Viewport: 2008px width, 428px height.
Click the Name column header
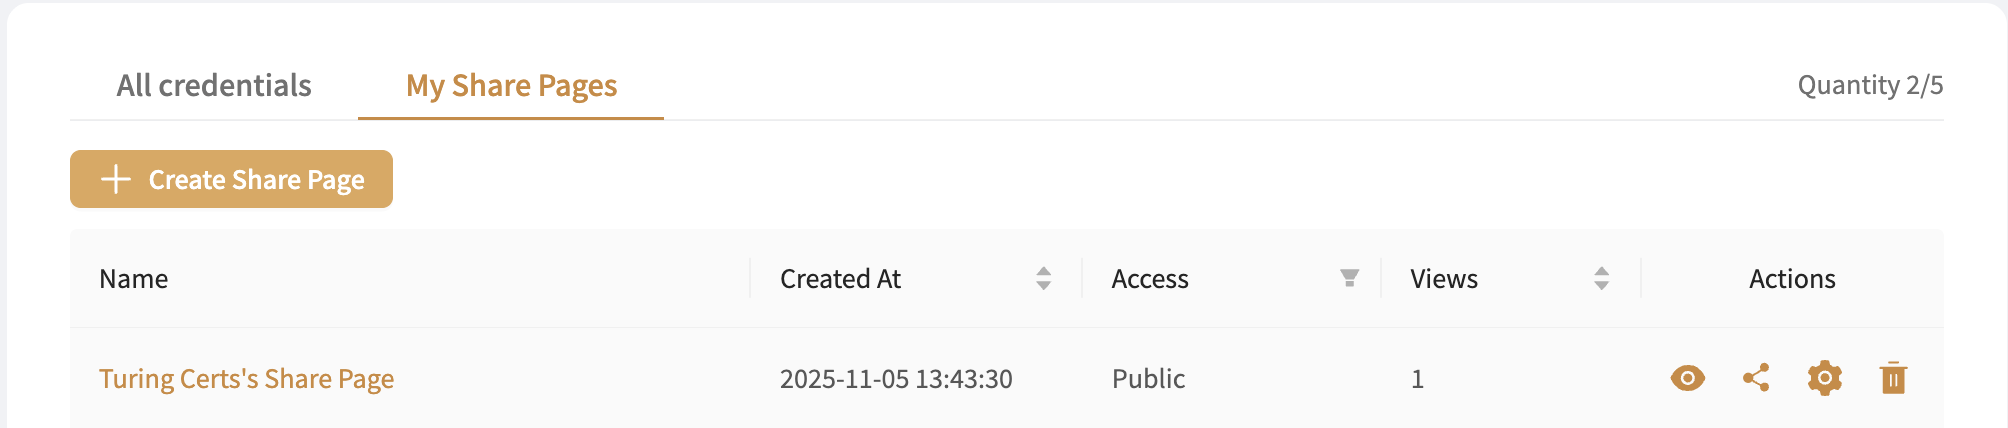click(x=134, y=279)
